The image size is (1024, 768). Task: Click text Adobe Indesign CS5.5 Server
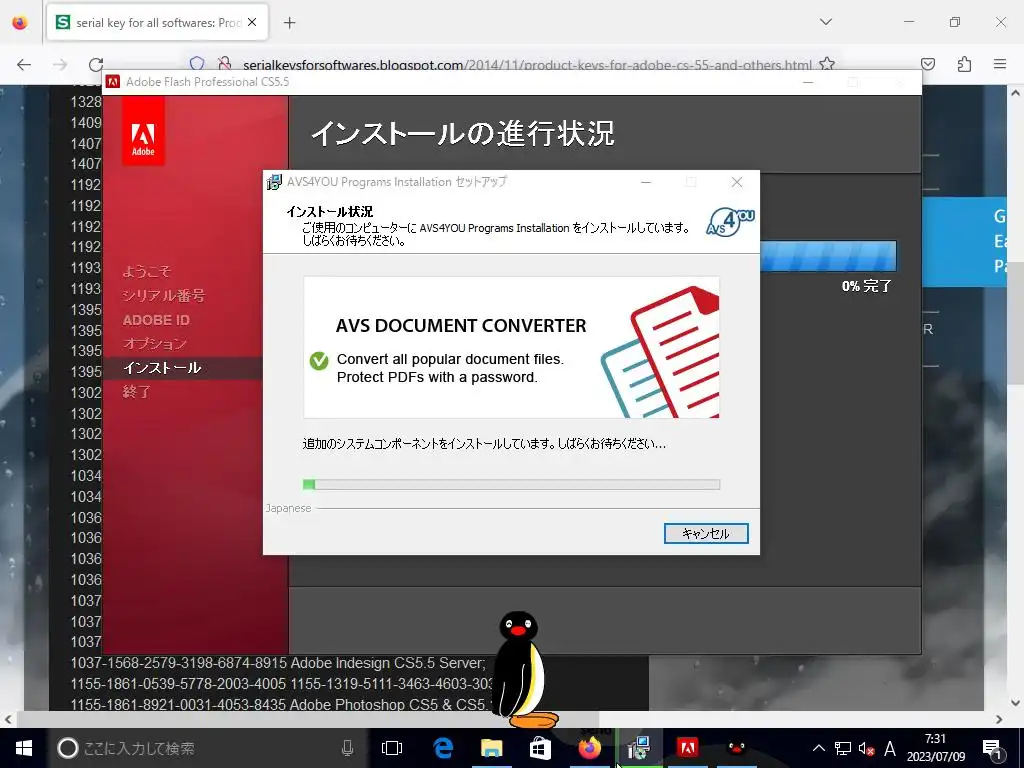pos(388,663)
